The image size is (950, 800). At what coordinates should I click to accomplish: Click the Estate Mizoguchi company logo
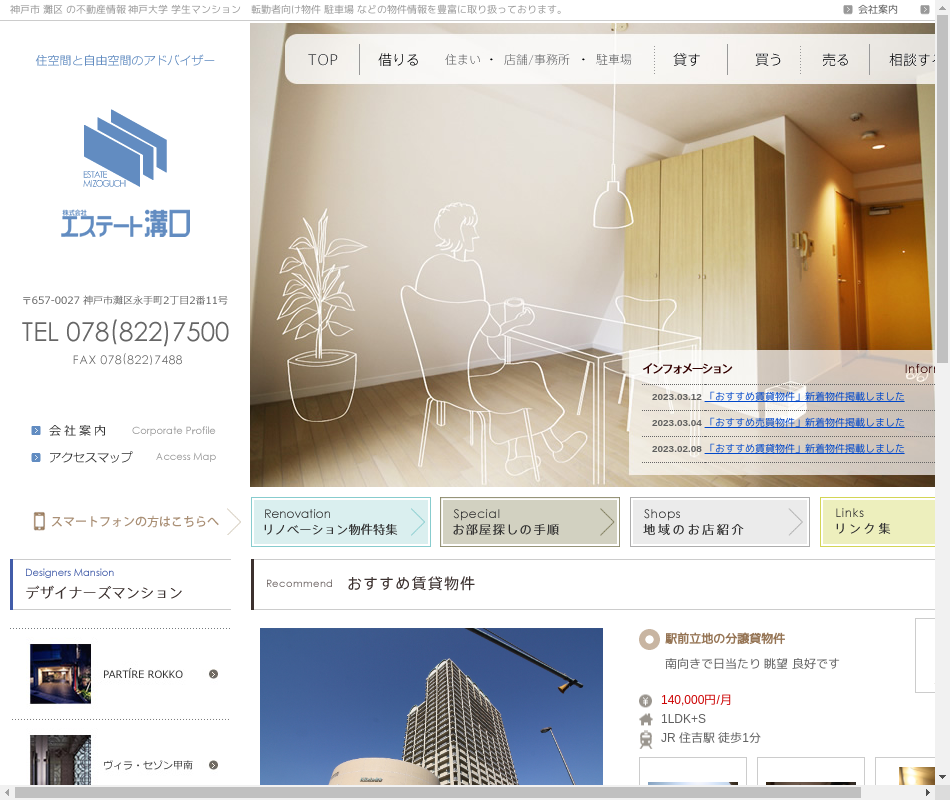tap(125, 173)
